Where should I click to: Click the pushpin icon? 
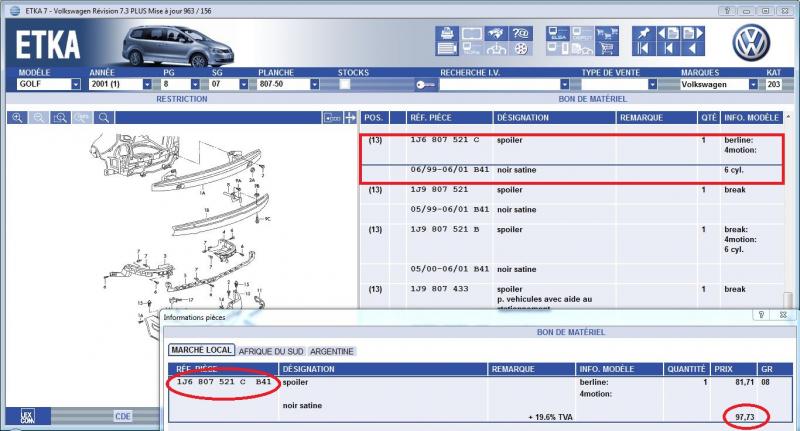pyautogui.click(x=643, y=33)
